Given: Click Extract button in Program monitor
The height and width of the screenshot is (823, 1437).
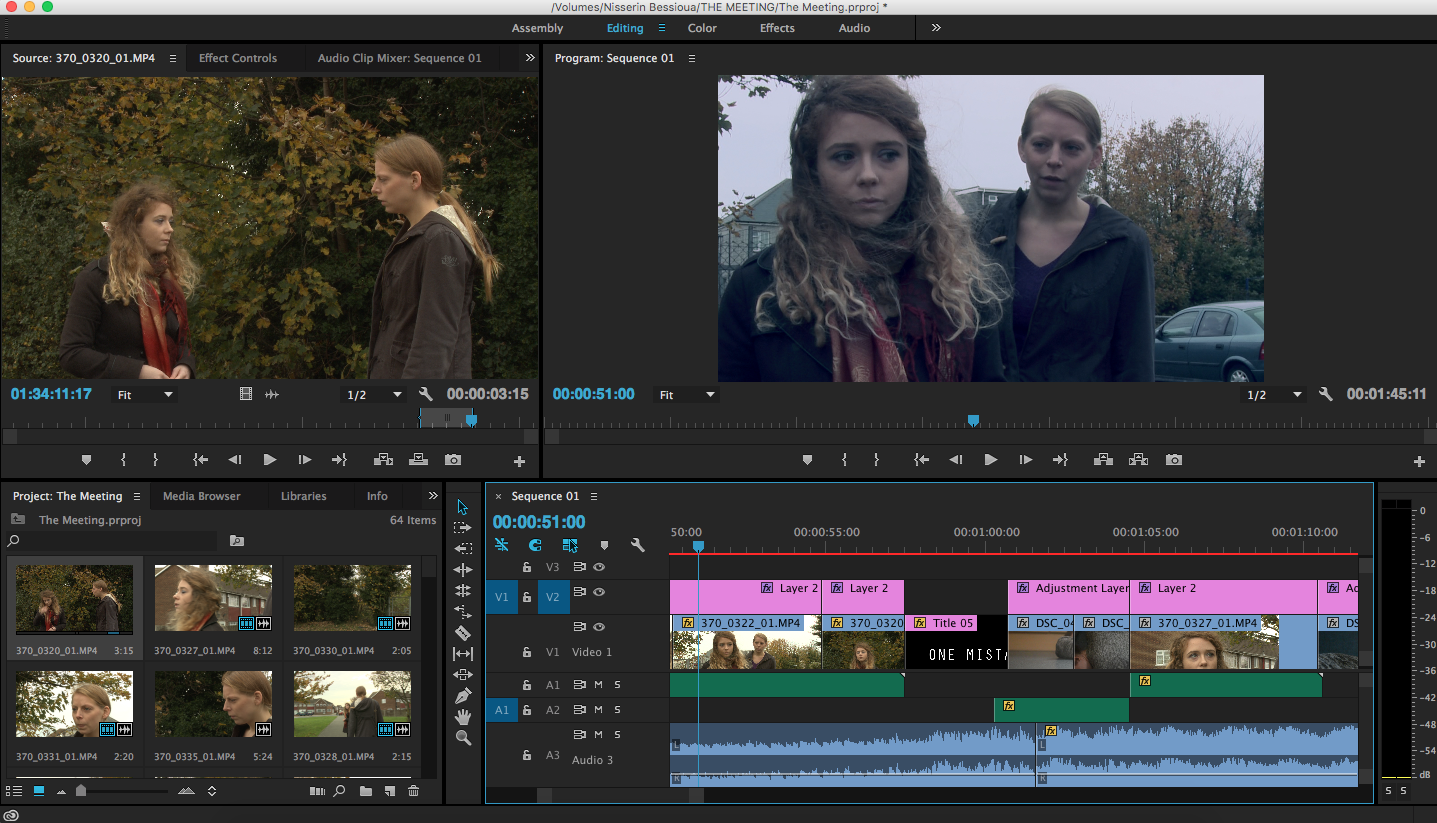Looking at the screenshot, I should [x=1138, y=460].
